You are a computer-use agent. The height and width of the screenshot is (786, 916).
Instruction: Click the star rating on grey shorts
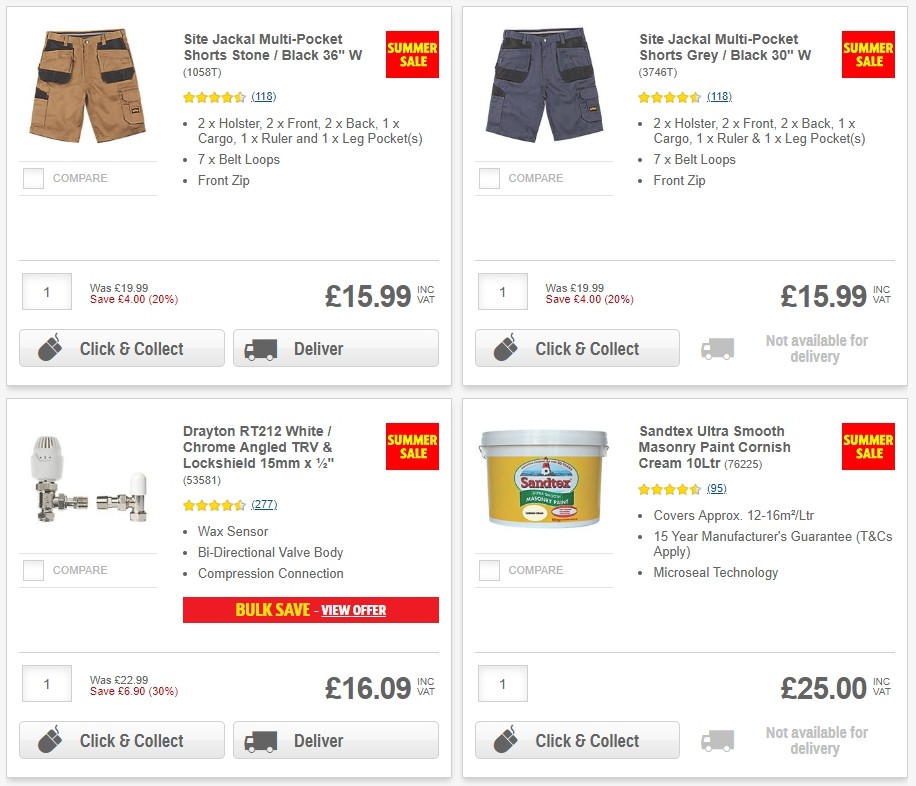(x=669, y=97)
